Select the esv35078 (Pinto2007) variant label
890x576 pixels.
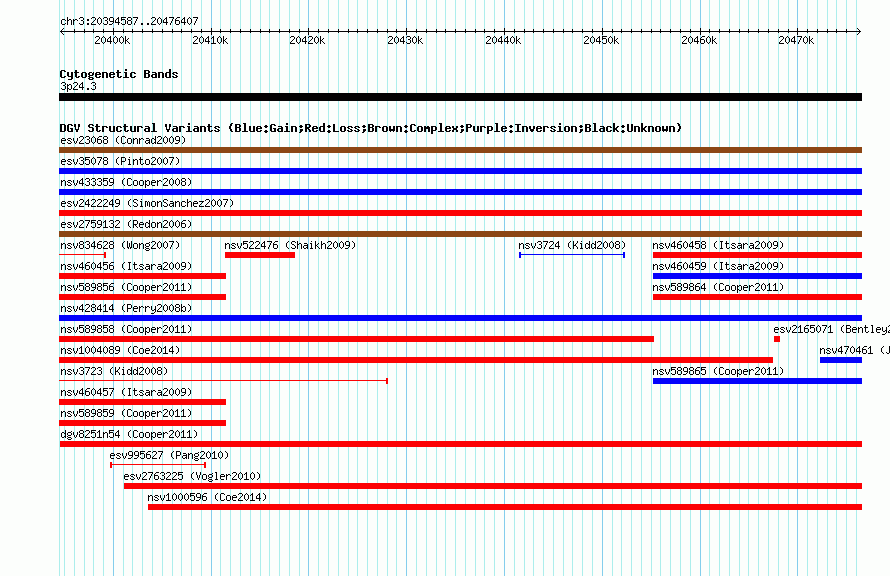[120, 161]
